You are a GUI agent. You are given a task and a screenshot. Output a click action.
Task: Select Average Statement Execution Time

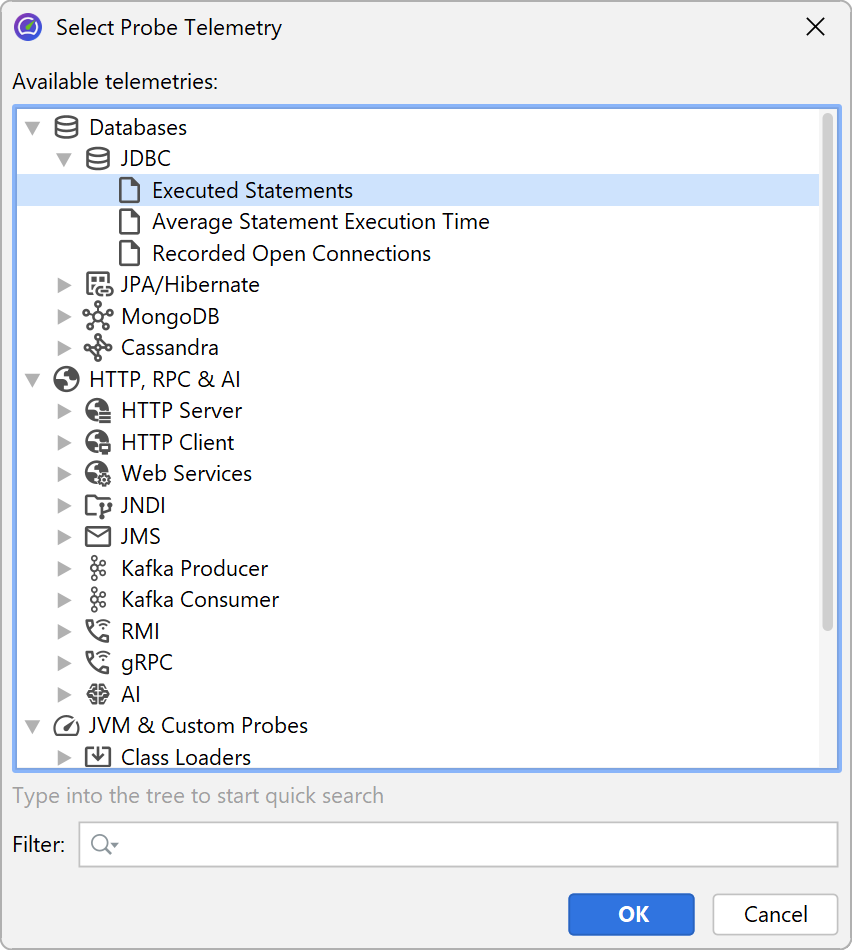[320, 222]
